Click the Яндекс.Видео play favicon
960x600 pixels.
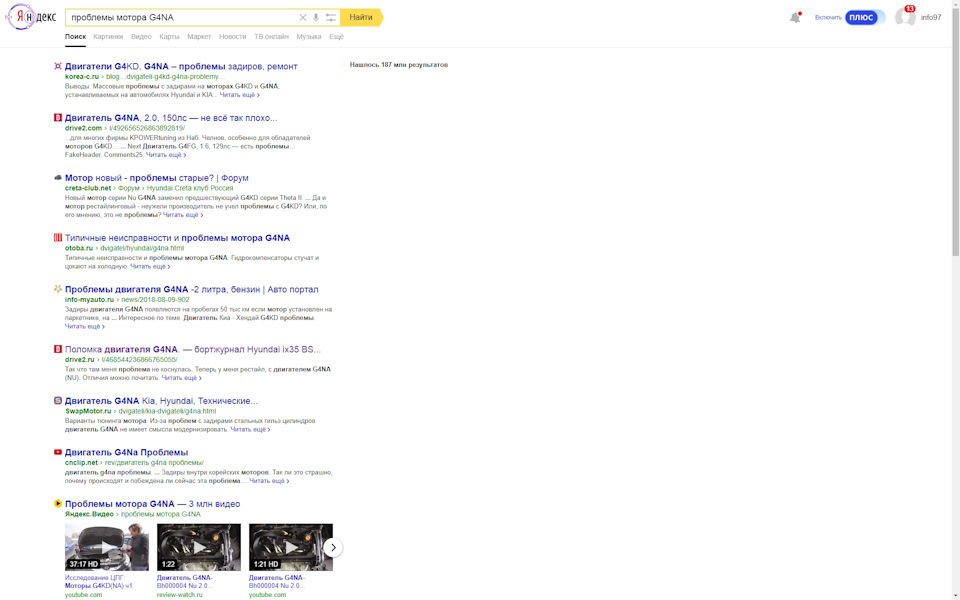coord(58,503)
